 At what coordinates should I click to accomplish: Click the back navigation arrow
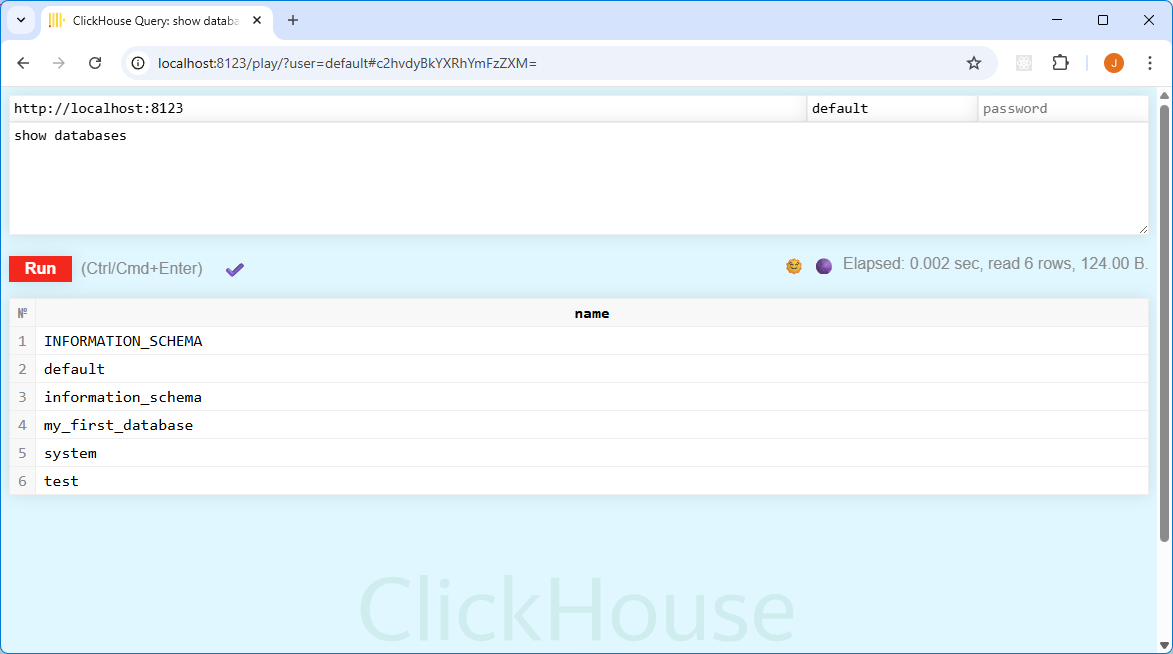coord(23,62)
